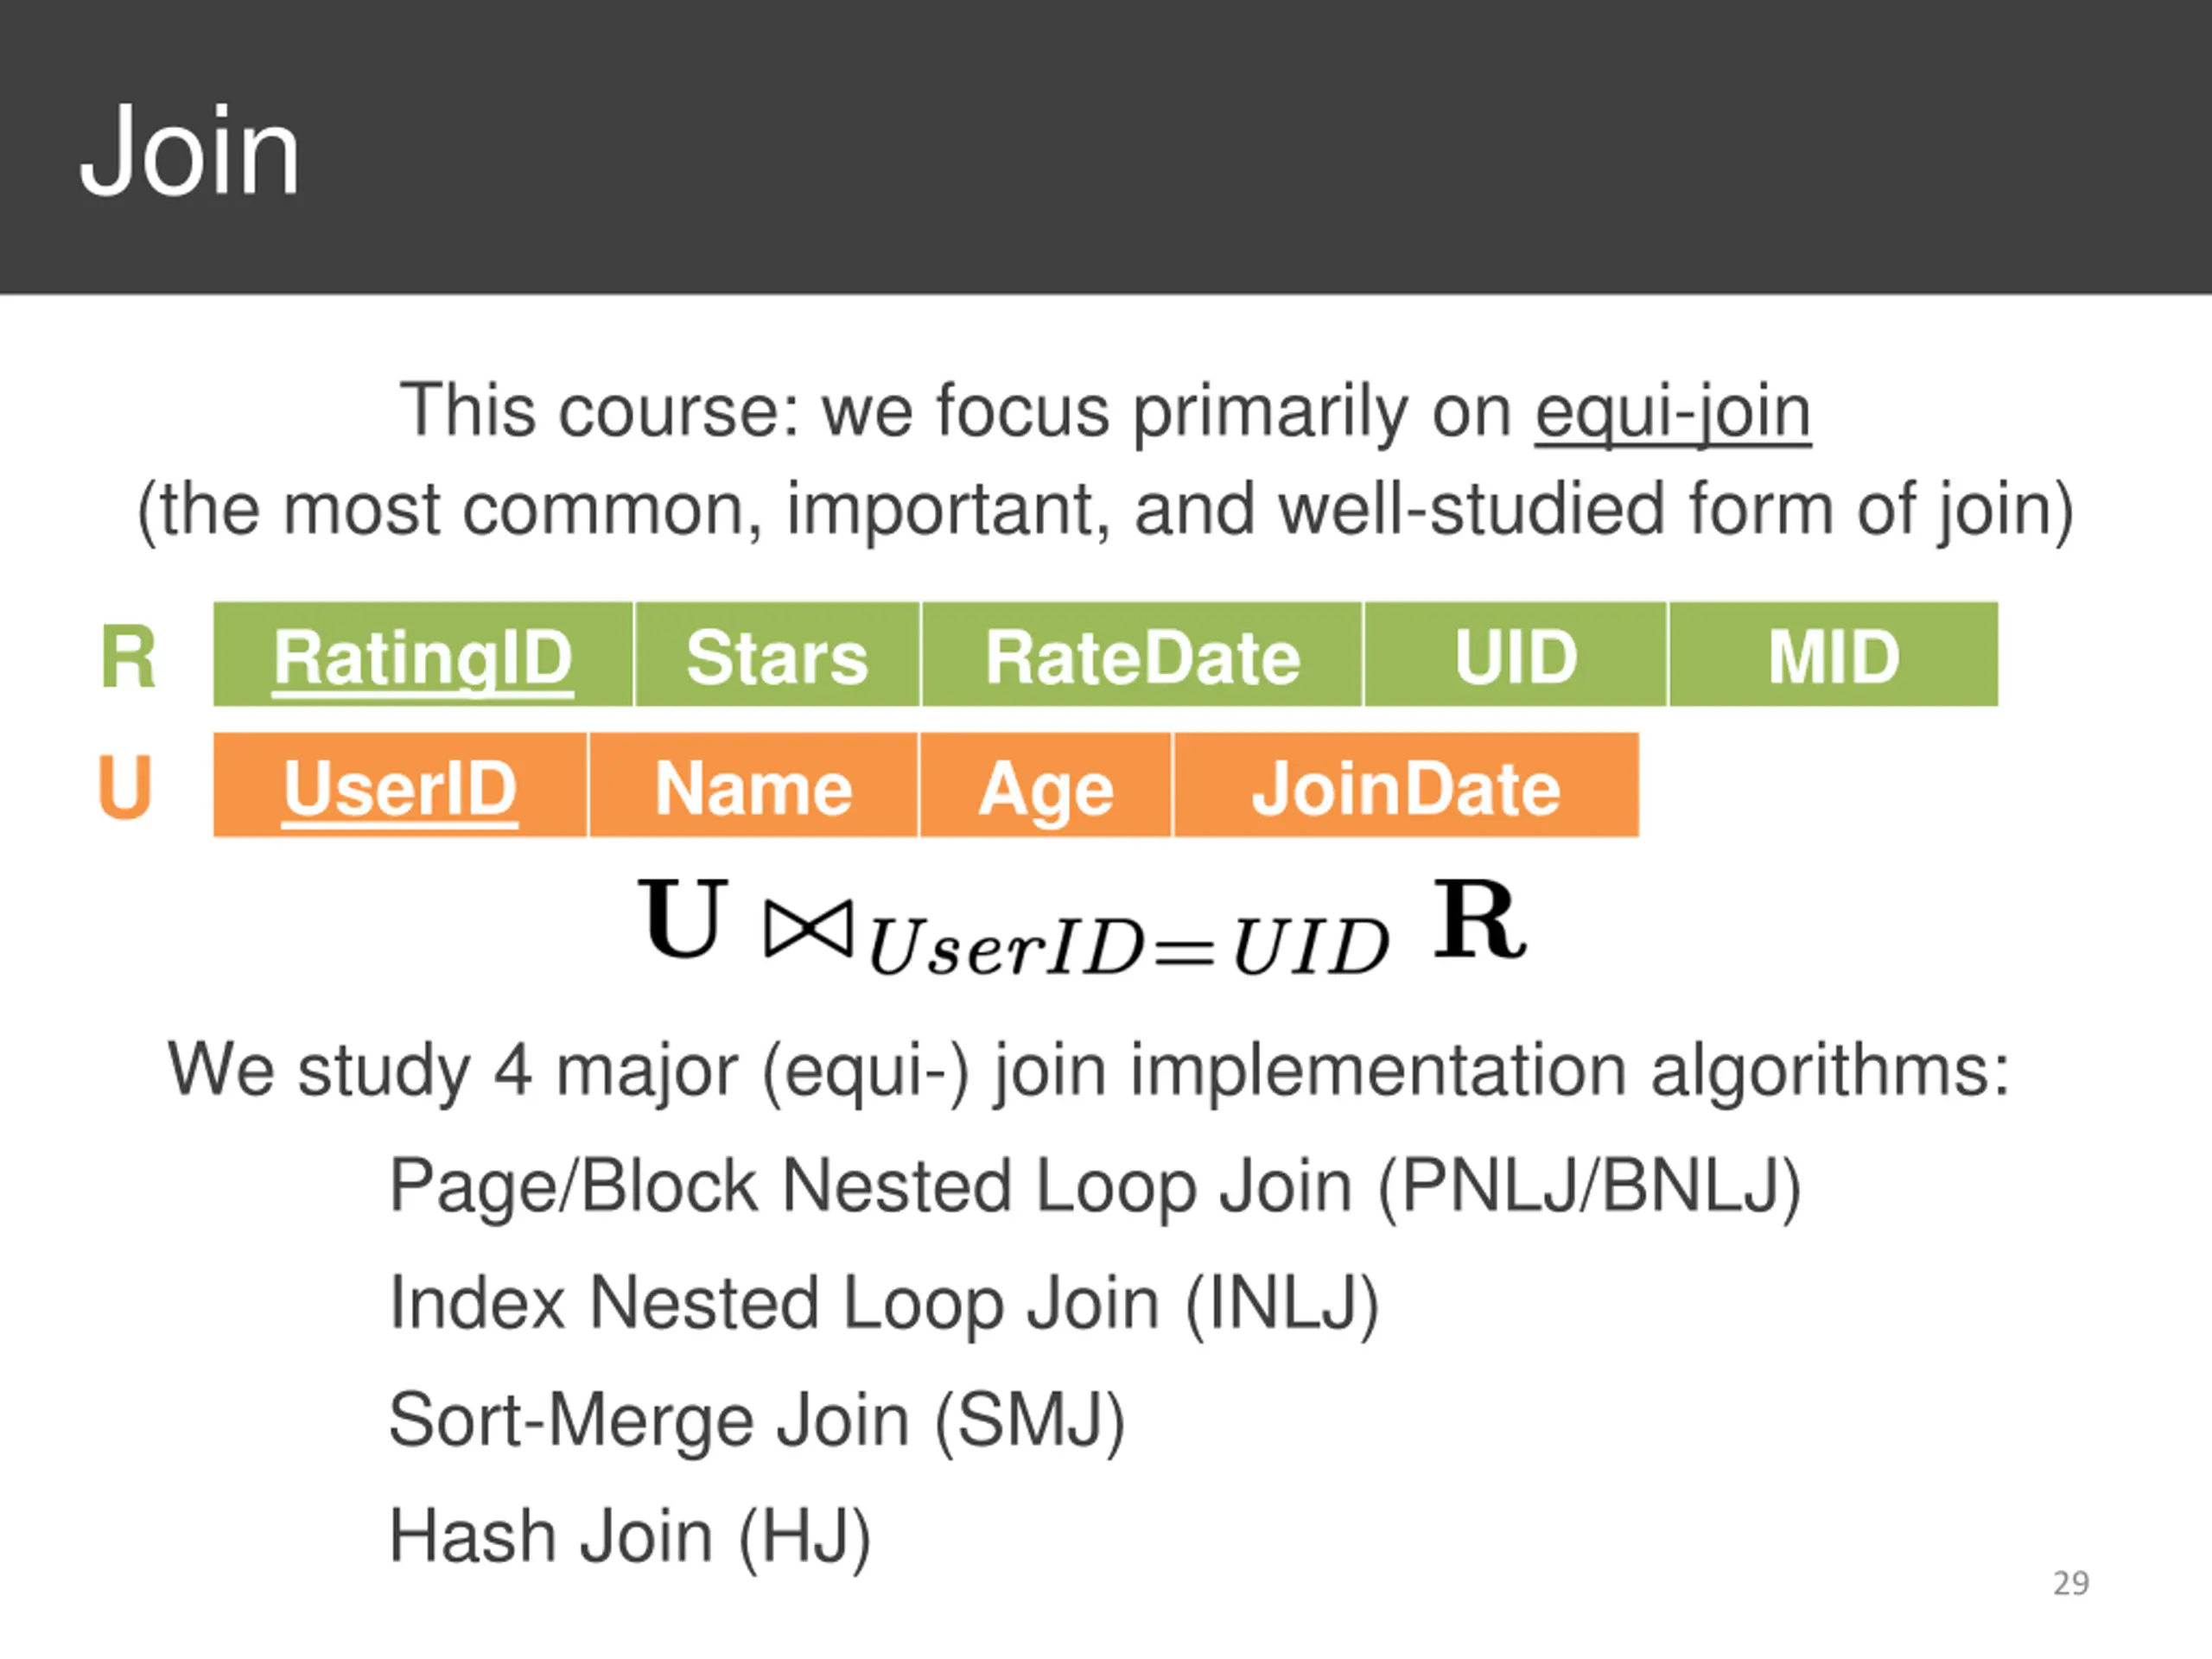The height and width of the screenshot is (1659, 2212).
Task: Click the orange U table label
Action: 126,786
